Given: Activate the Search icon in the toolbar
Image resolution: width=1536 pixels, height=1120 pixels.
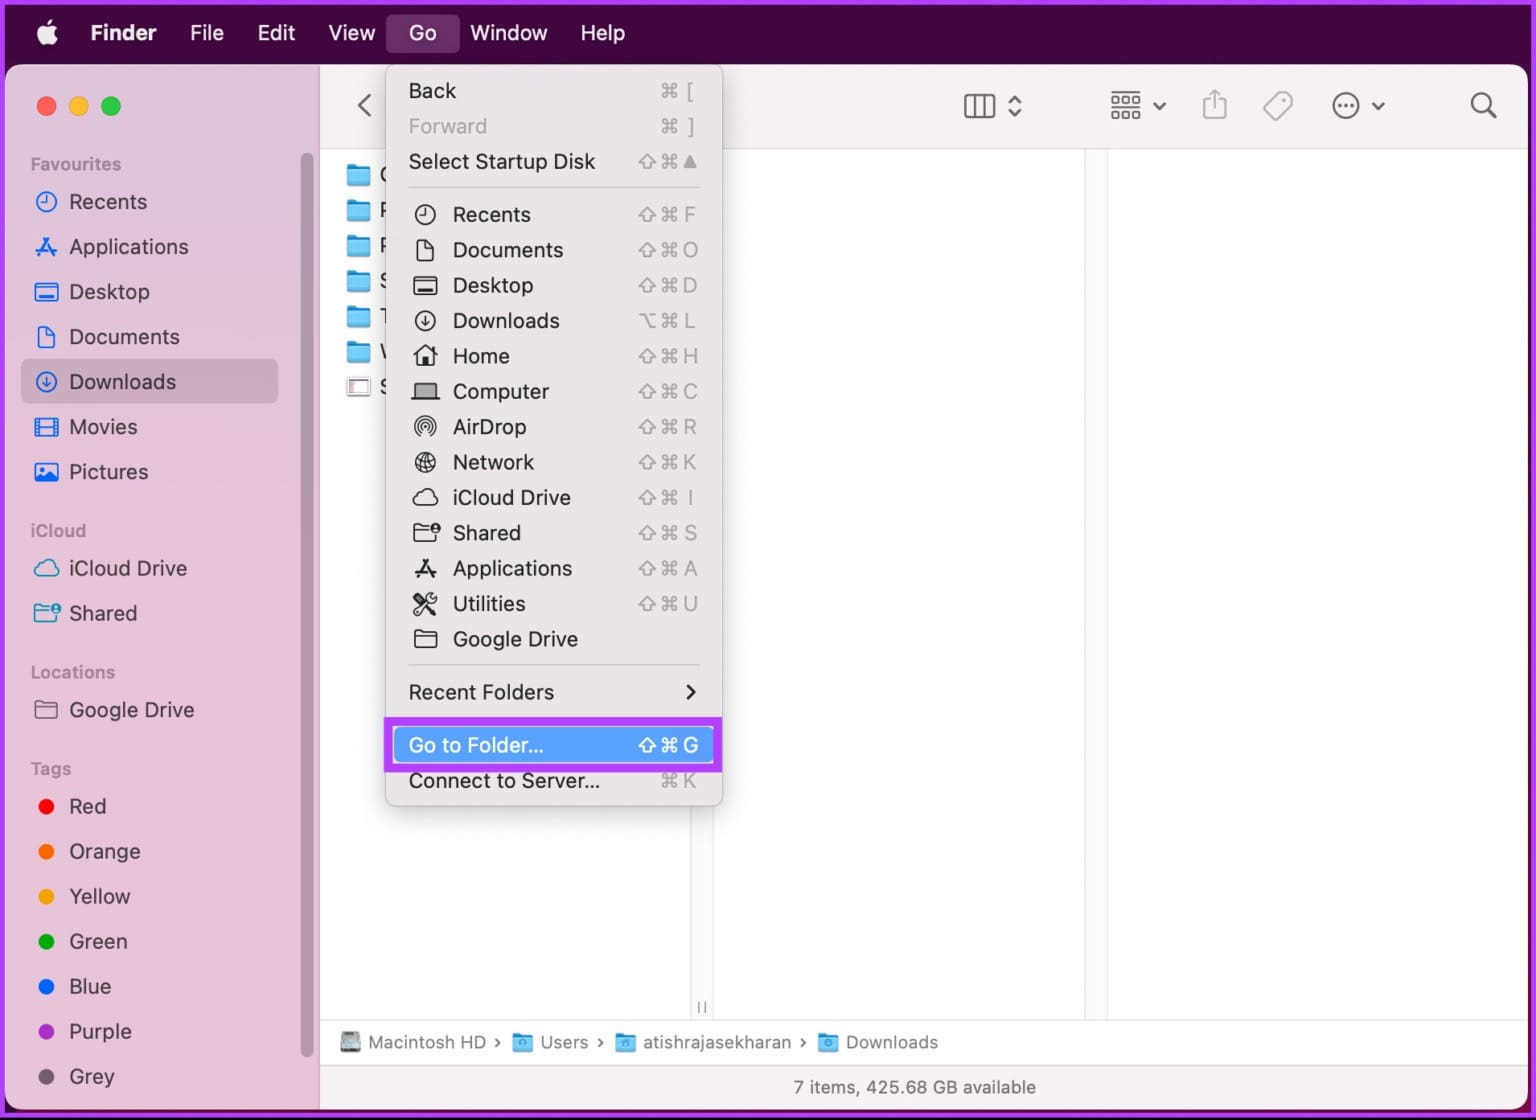Looking at the screenshot, I should (x=1483, y=105).
